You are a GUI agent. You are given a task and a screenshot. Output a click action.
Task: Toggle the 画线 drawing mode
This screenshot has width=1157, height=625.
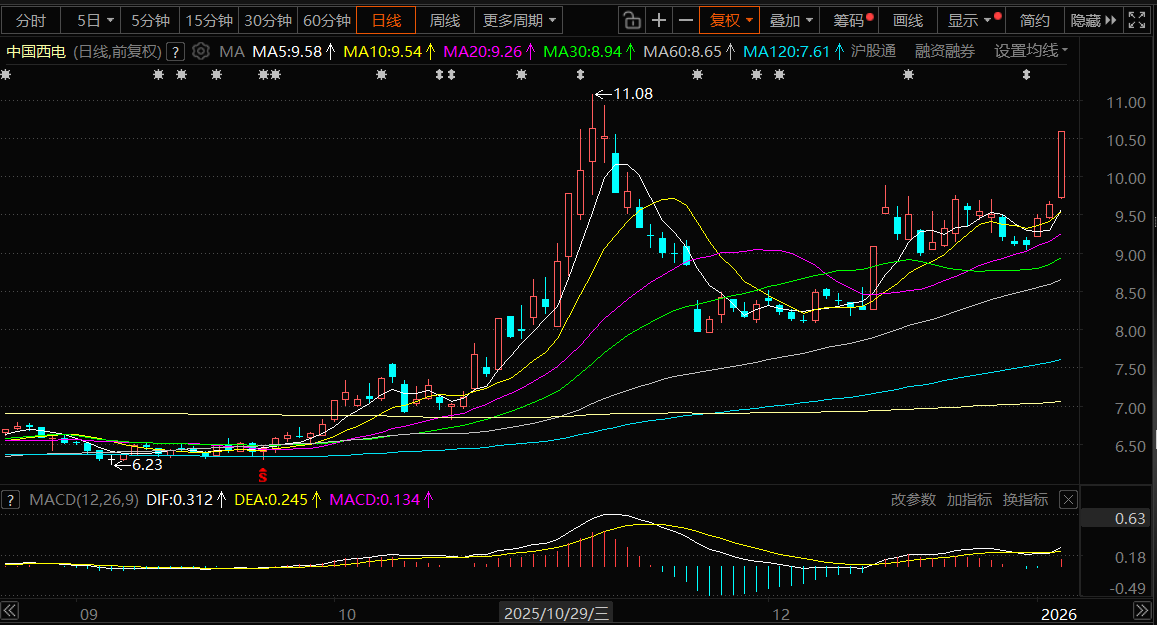click(907, 20)
